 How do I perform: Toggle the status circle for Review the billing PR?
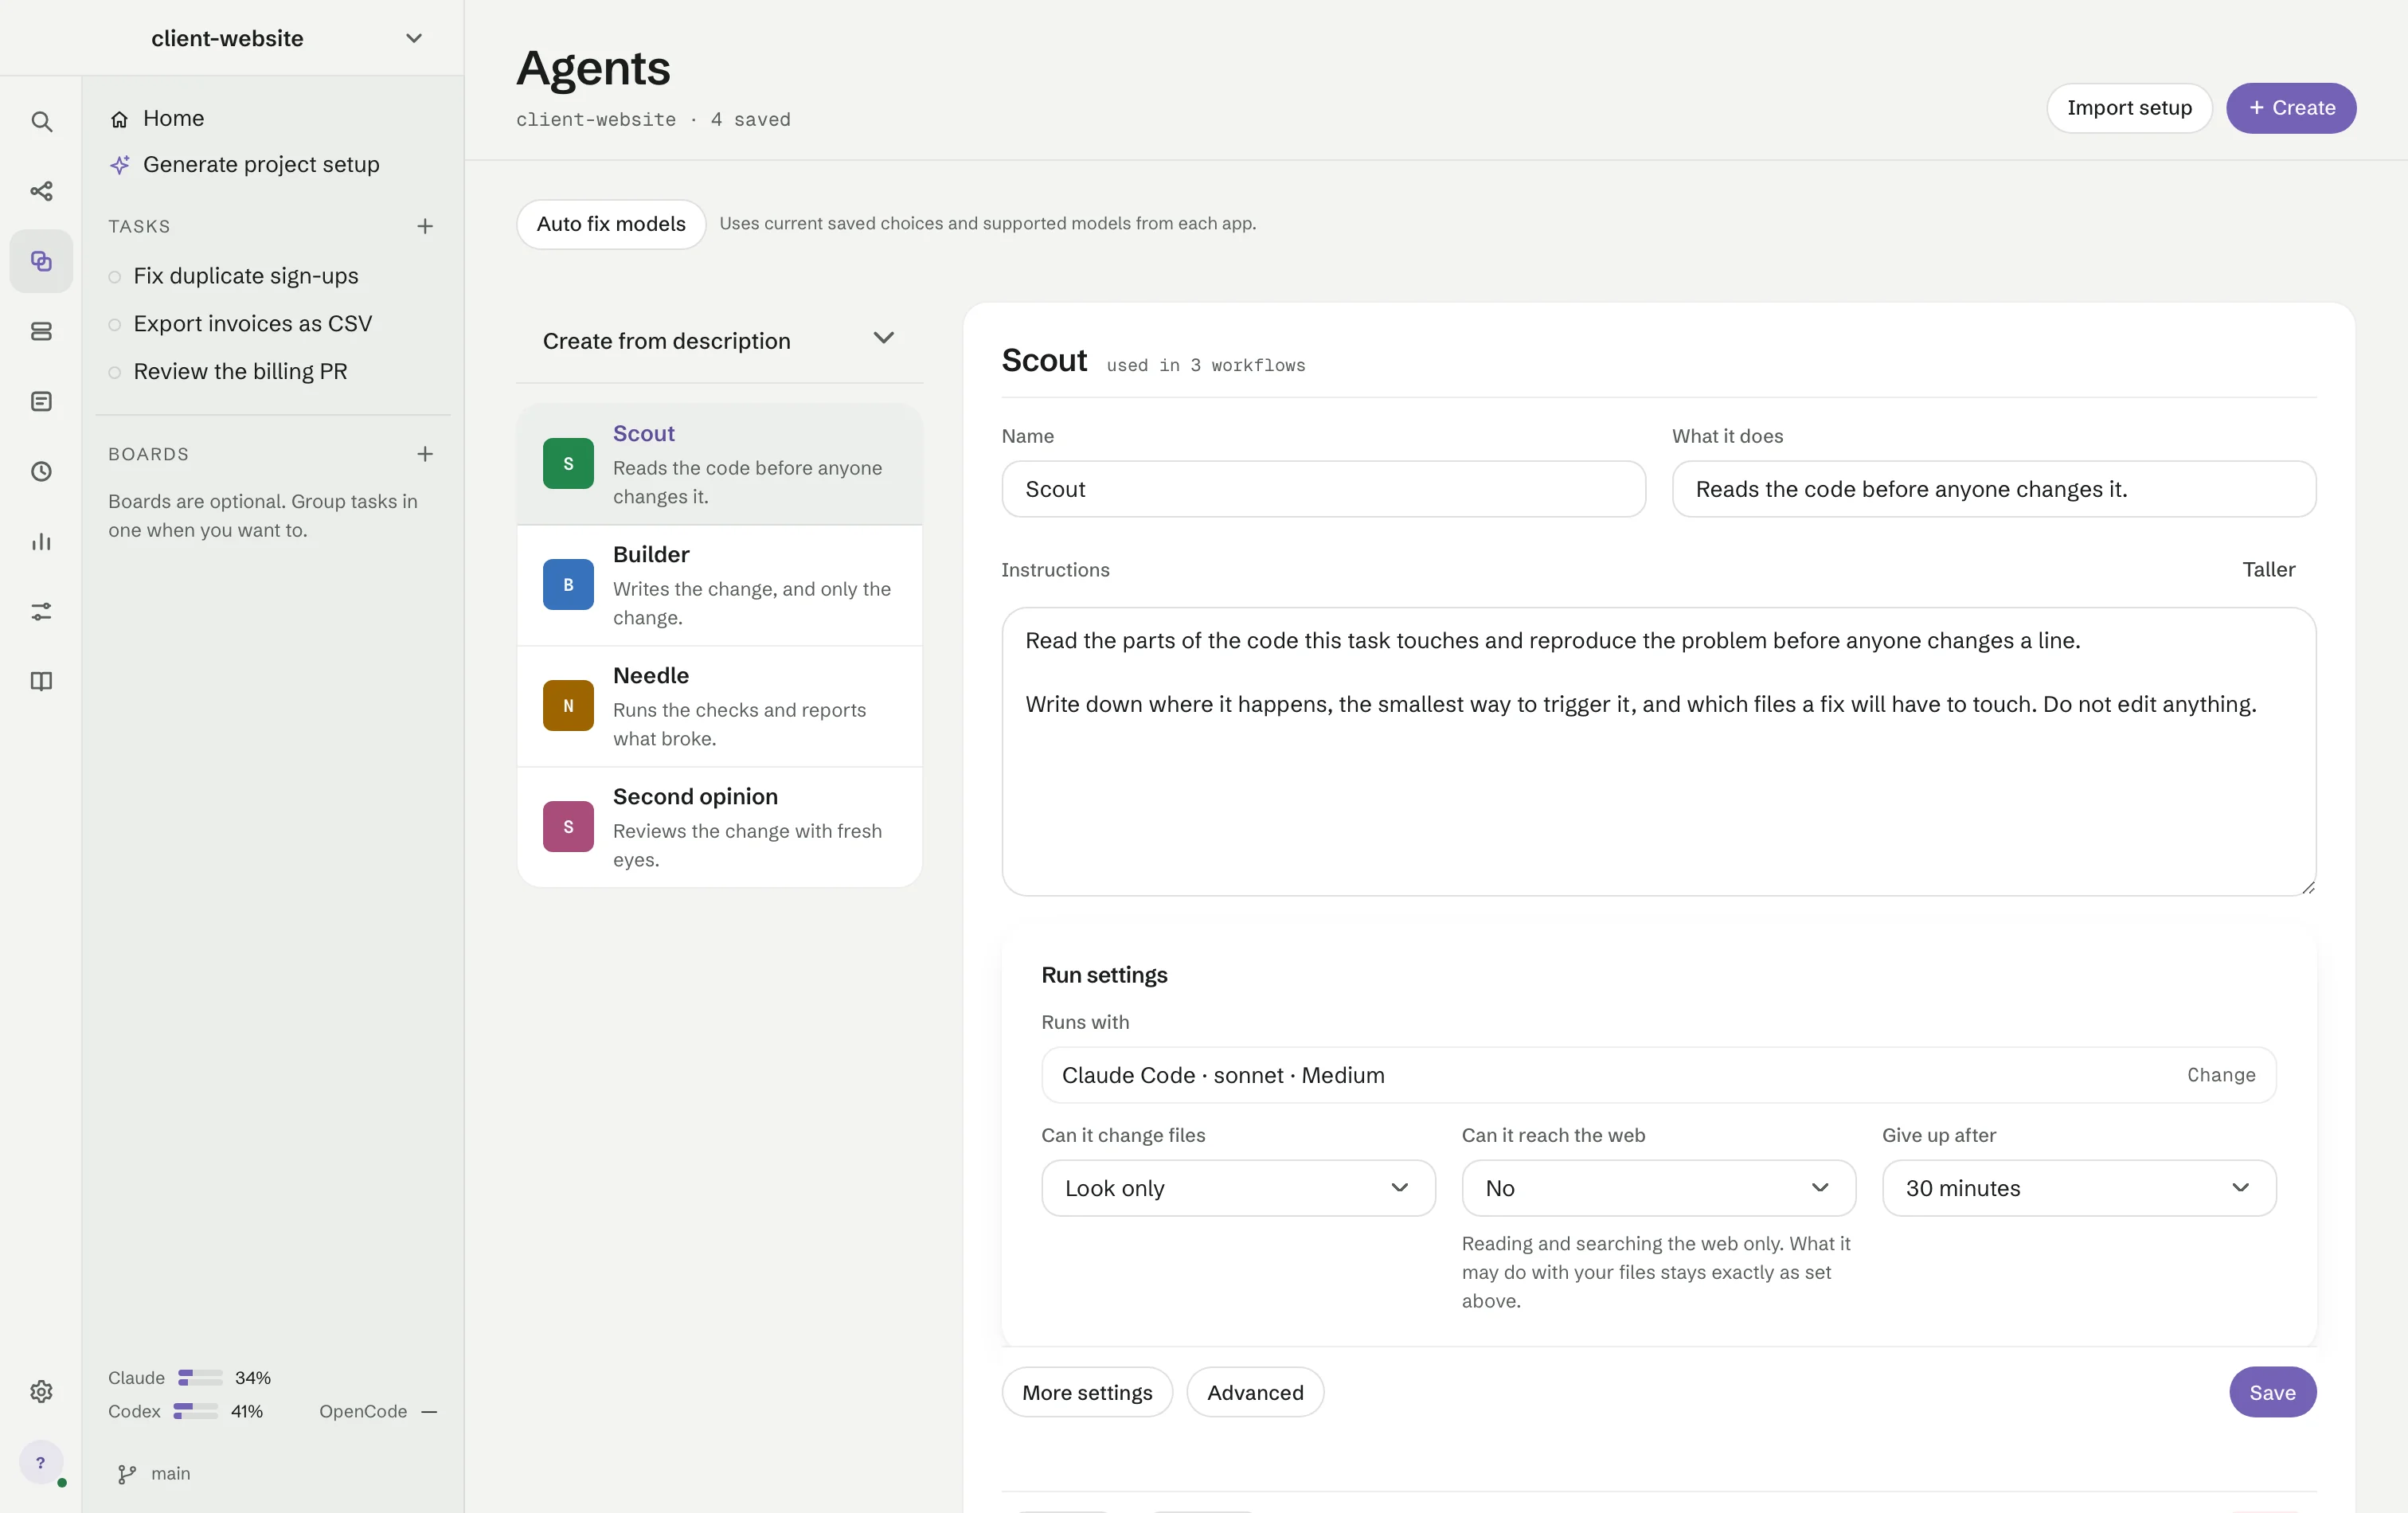pos(115,372)
